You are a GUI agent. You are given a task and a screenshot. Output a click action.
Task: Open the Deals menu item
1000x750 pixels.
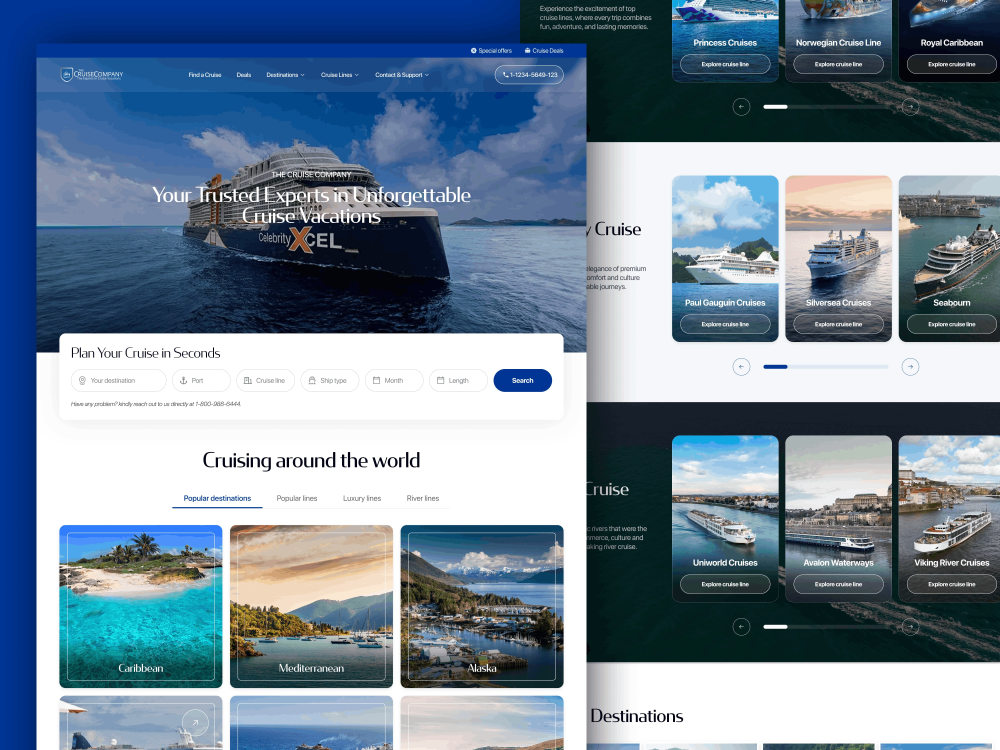click(x=244, y=75)
